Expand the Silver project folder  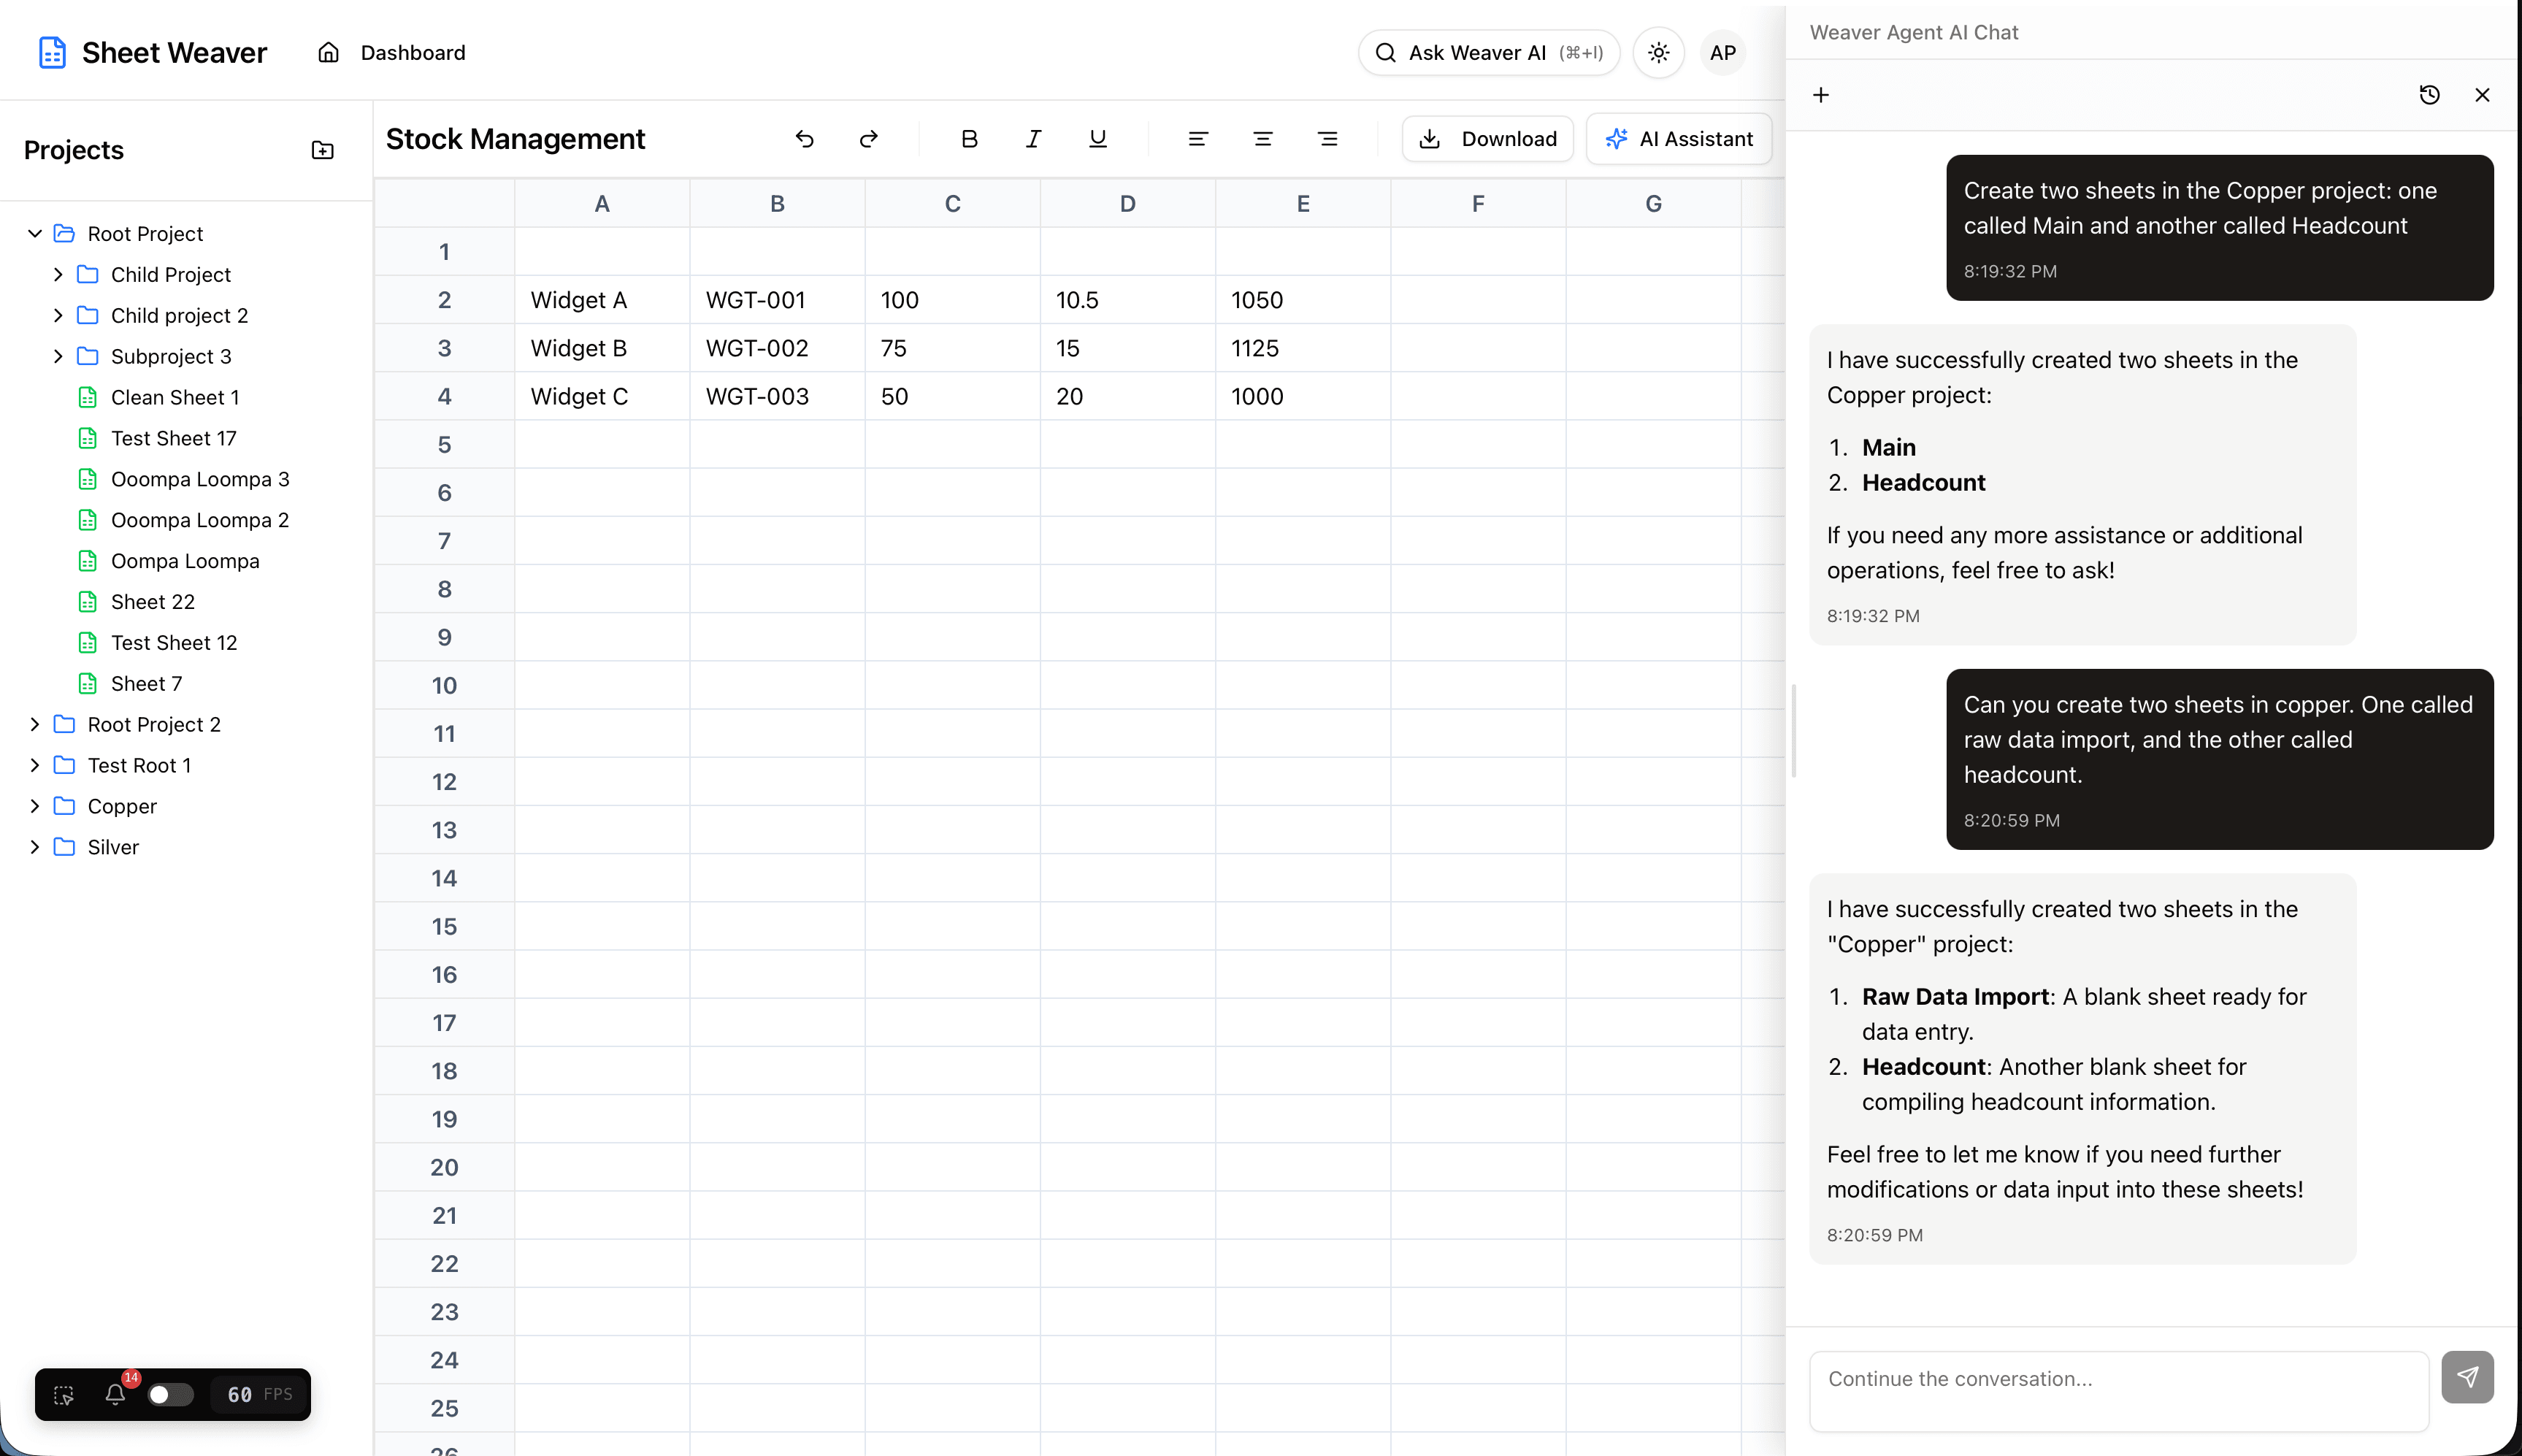point(36,846)
